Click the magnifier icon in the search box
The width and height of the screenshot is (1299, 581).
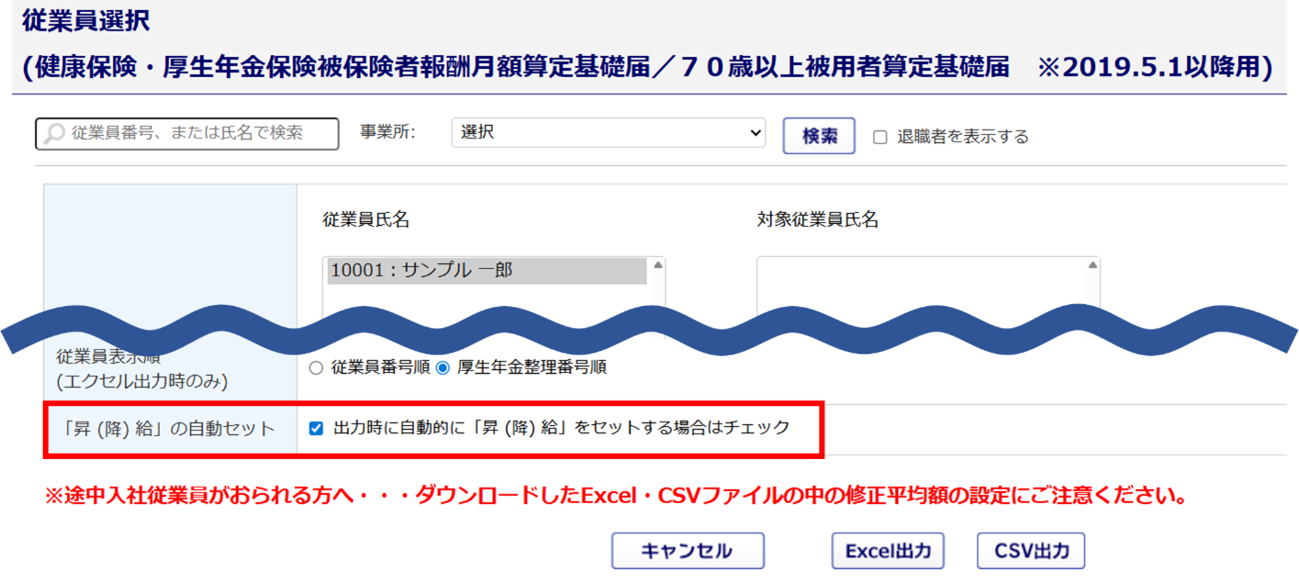54,133
